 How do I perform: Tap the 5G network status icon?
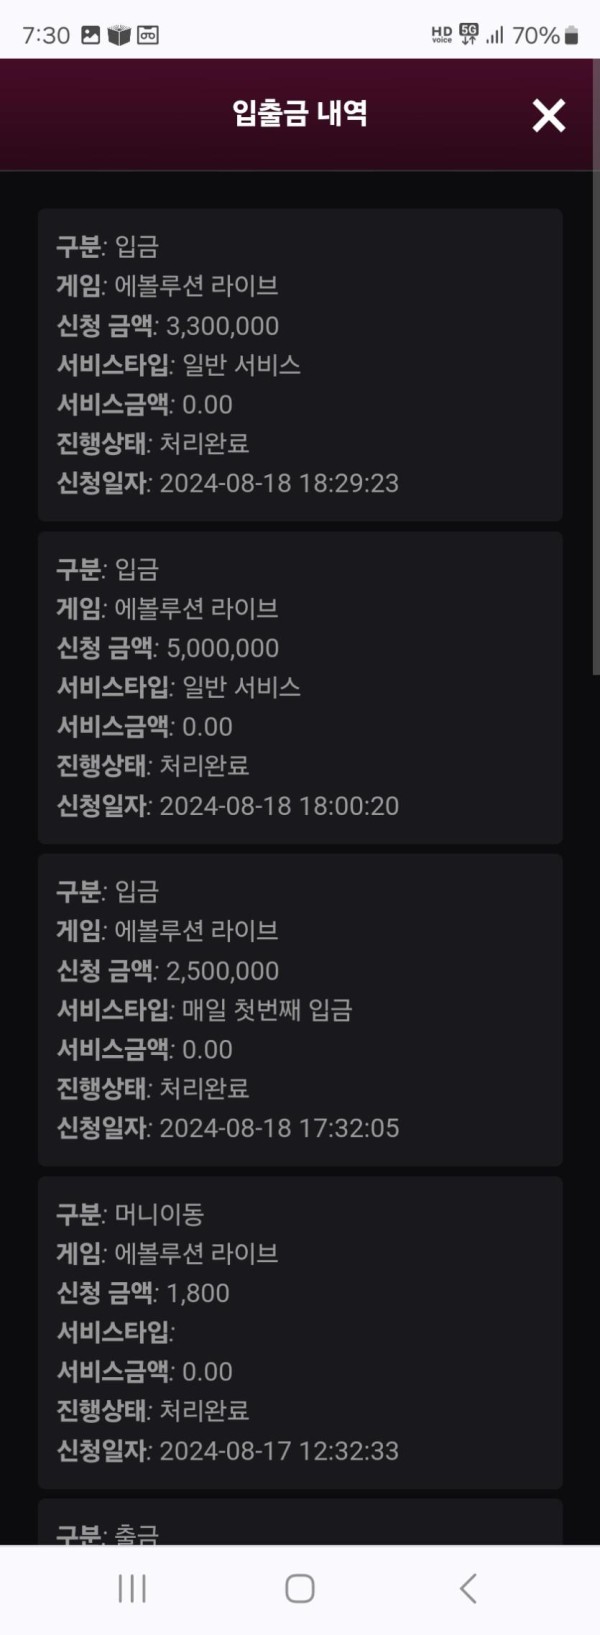click(469, 35)
